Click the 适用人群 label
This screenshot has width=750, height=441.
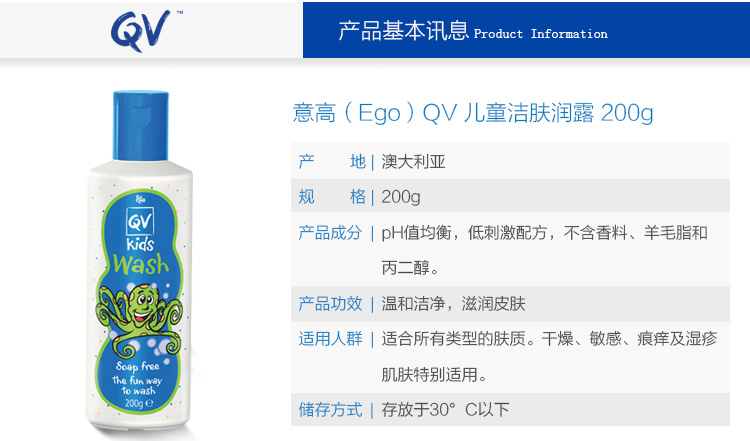(x=330, y=339)
